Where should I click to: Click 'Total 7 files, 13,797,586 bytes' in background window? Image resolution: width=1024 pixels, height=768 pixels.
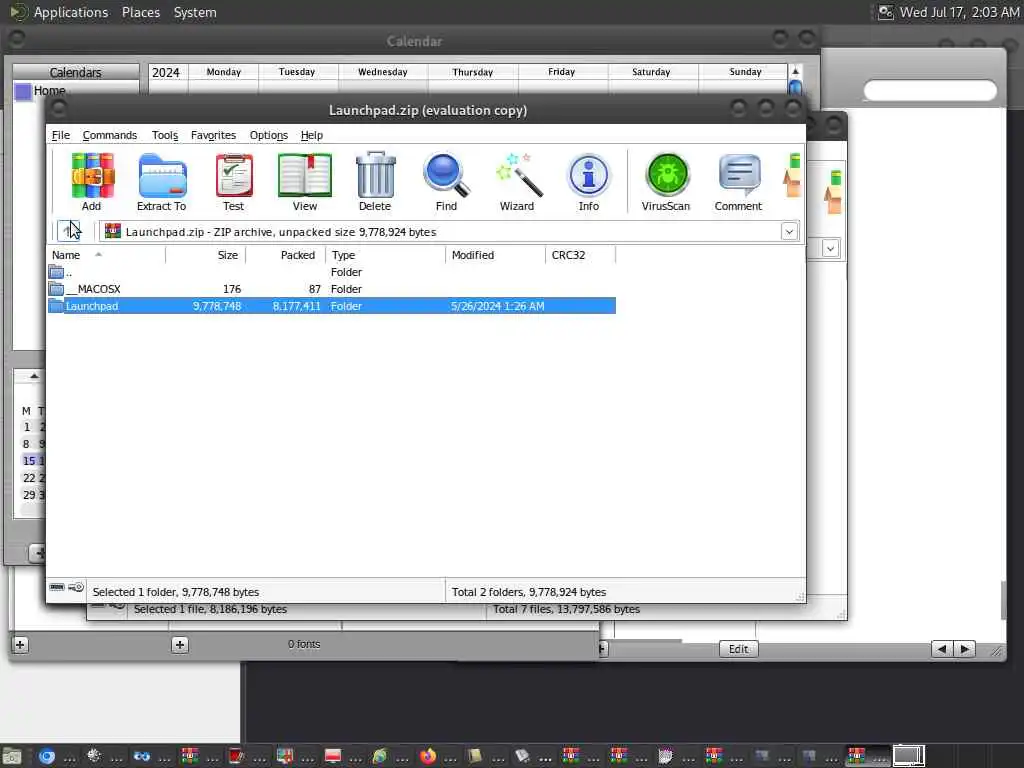tap(566, 609)
